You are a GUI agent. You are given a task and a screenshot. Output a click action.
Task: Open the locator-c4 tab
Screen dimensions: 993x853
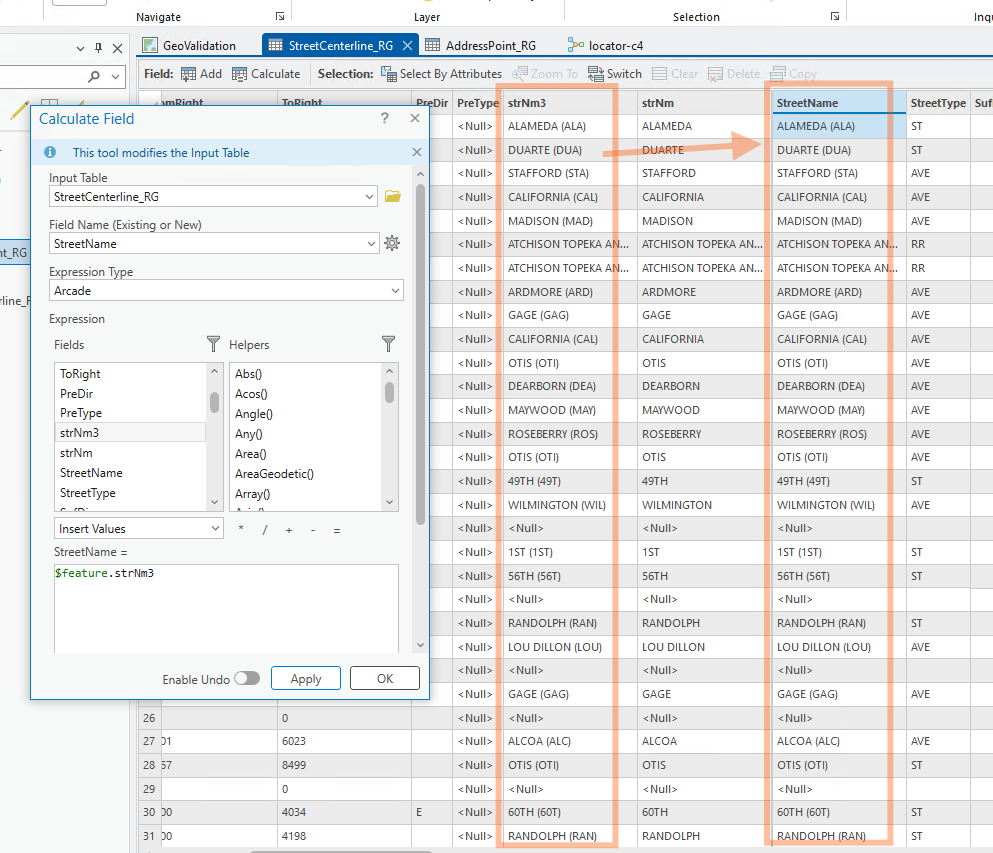[606, 45]
